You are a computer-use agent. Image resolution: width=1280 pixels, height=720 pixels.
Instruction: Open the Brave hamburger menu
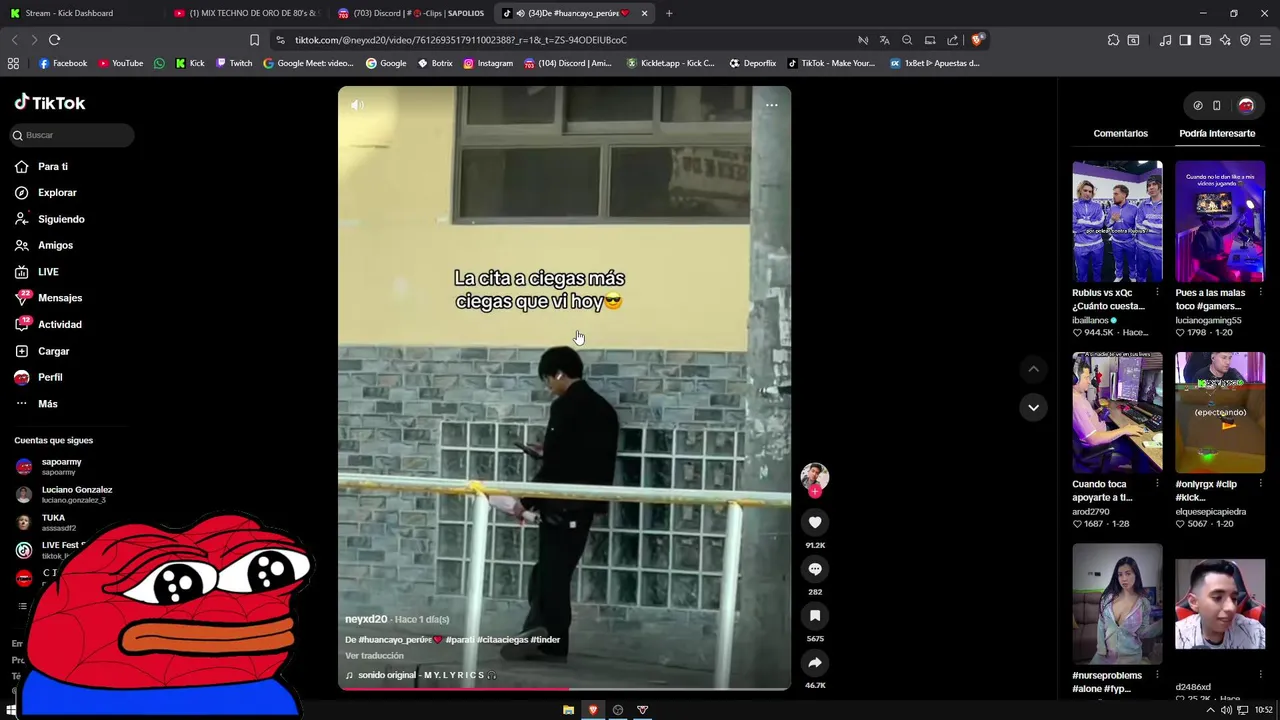1265,40
